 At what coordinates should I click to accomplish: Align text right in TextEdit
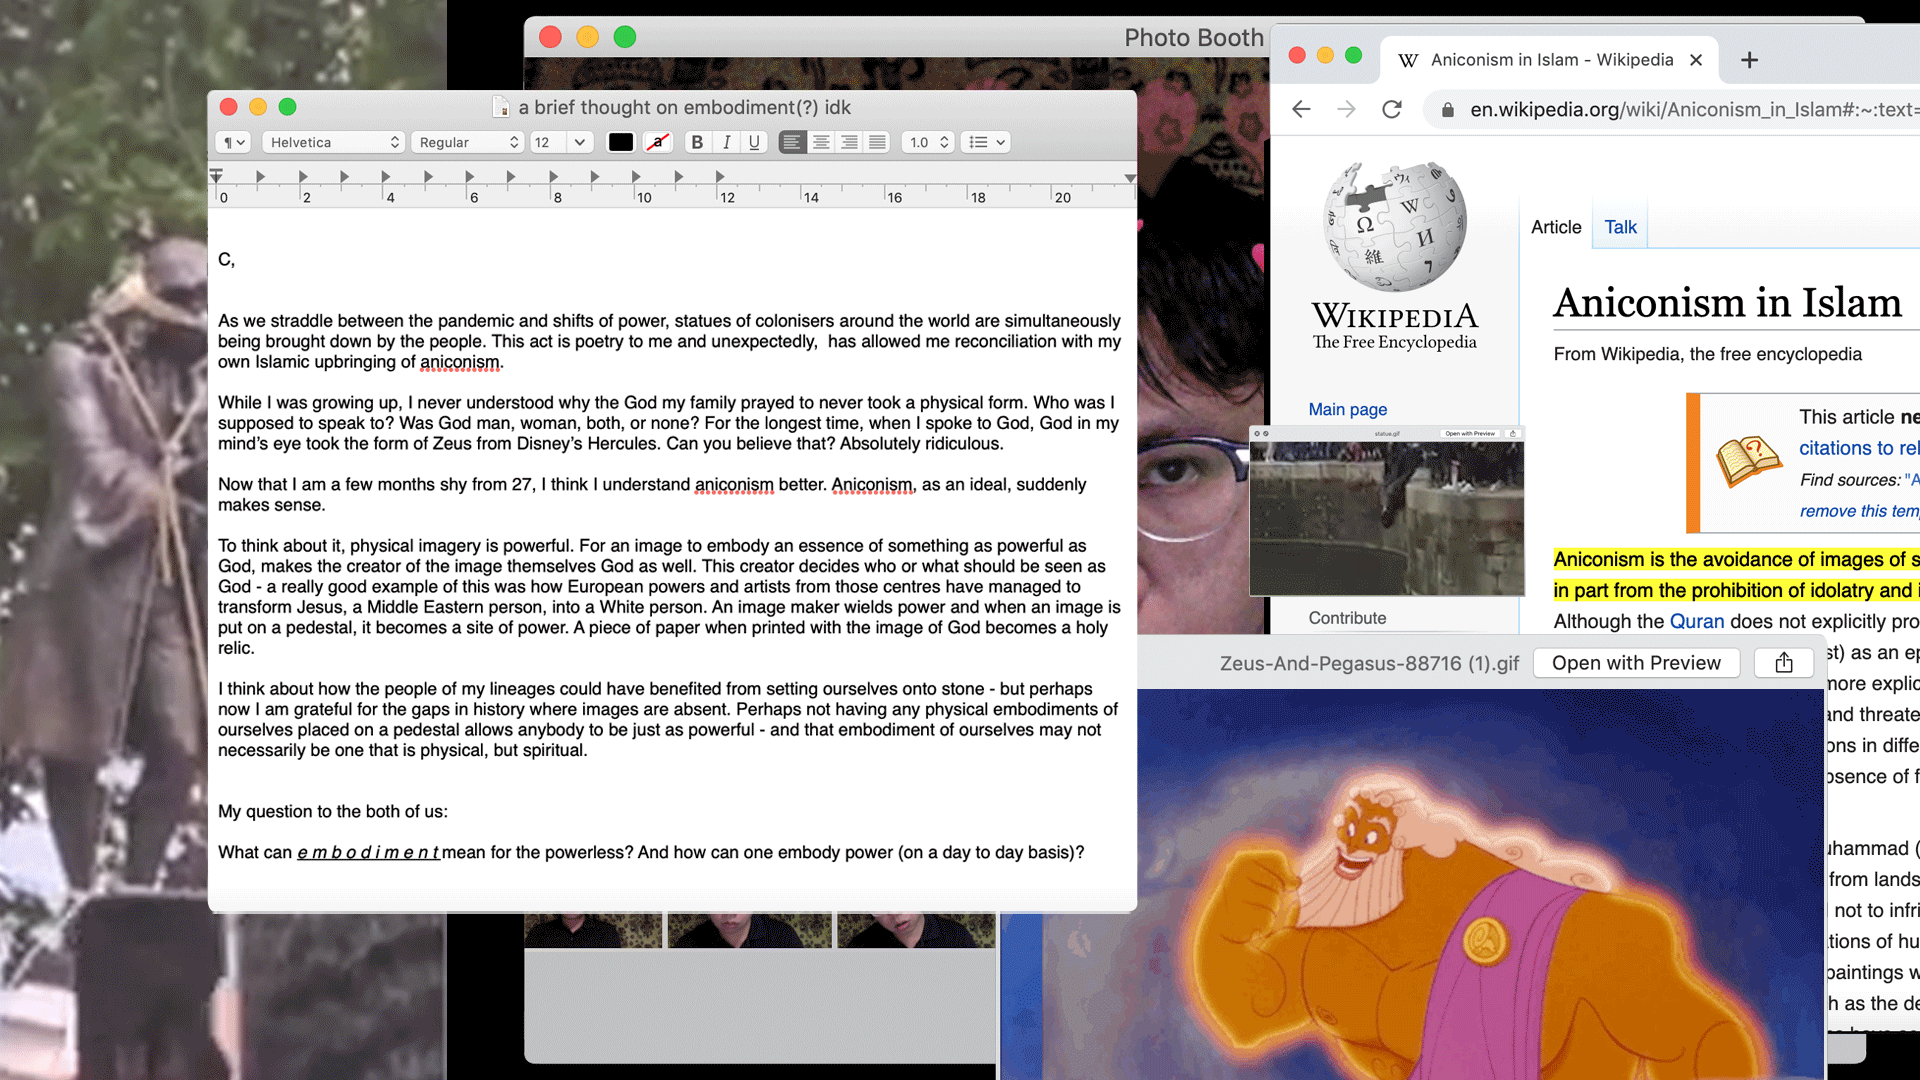point(849,142)
